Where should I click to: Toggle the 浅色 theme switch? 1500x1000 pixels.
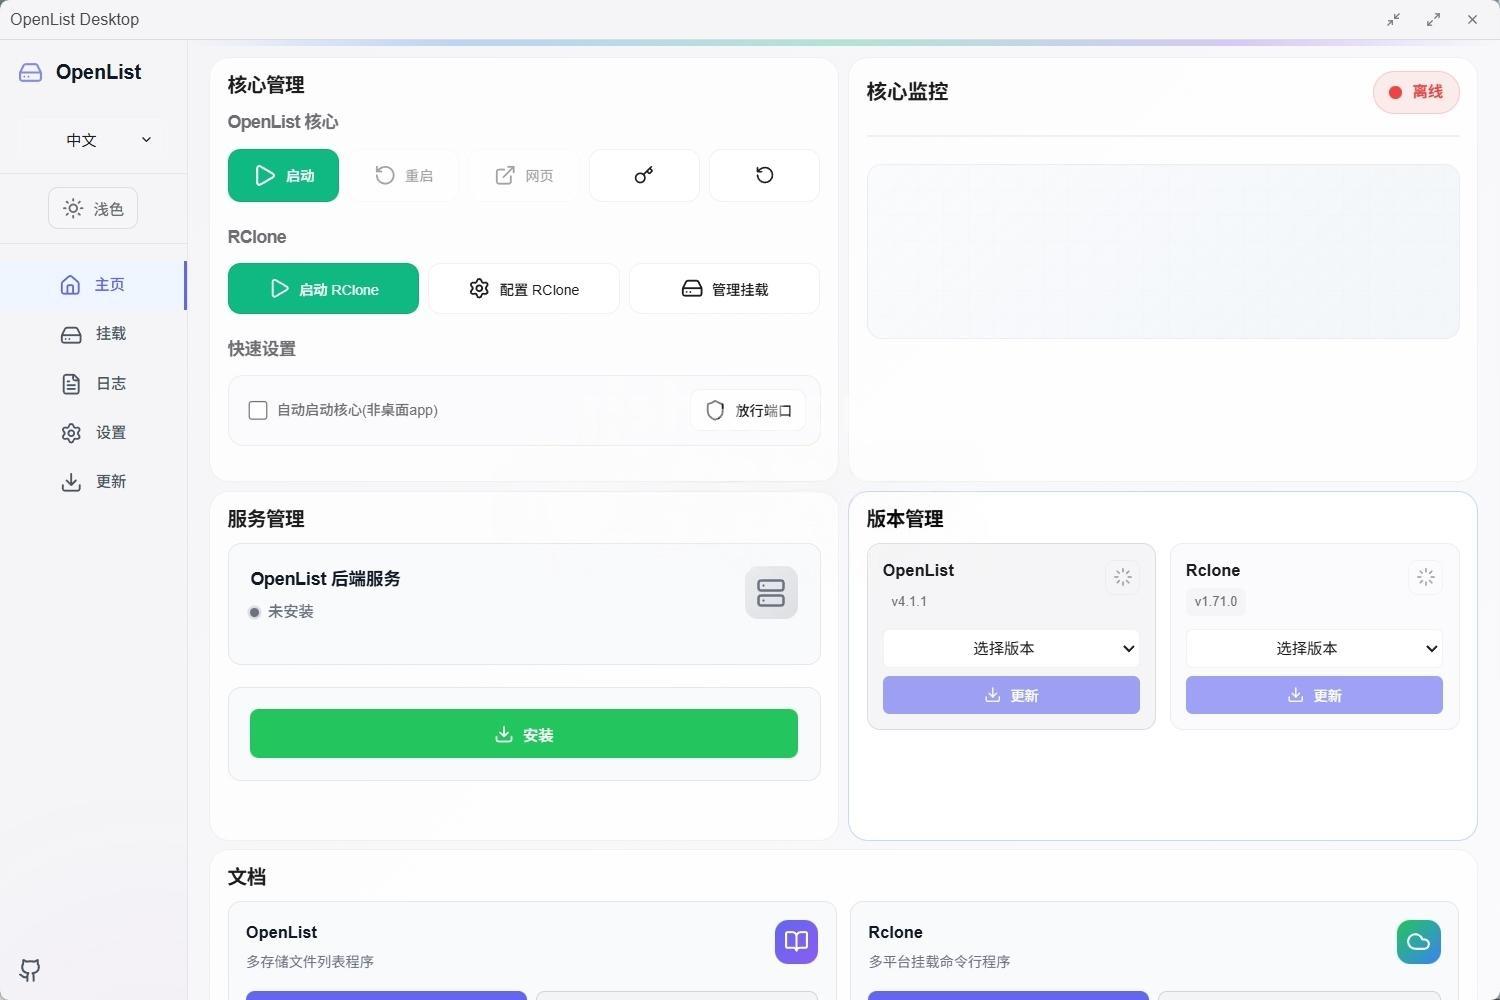92,208
